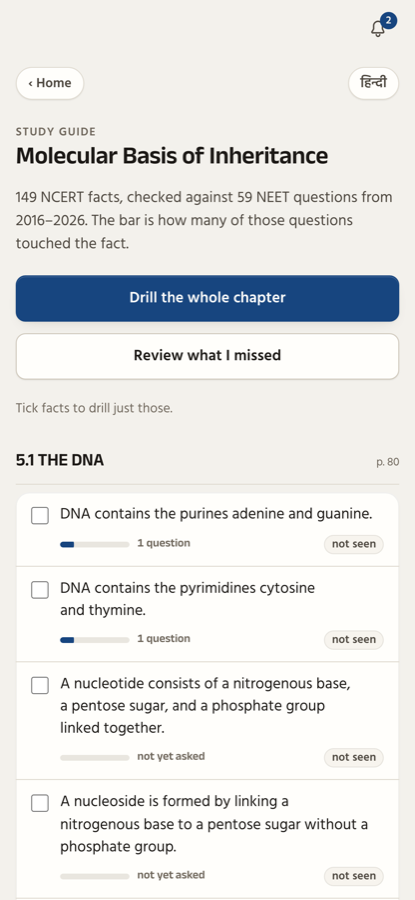Viewport: 415px width, 900px height.
Task: Click the empty bar under nucleotide fact
Action: click(x=95, y=758)
